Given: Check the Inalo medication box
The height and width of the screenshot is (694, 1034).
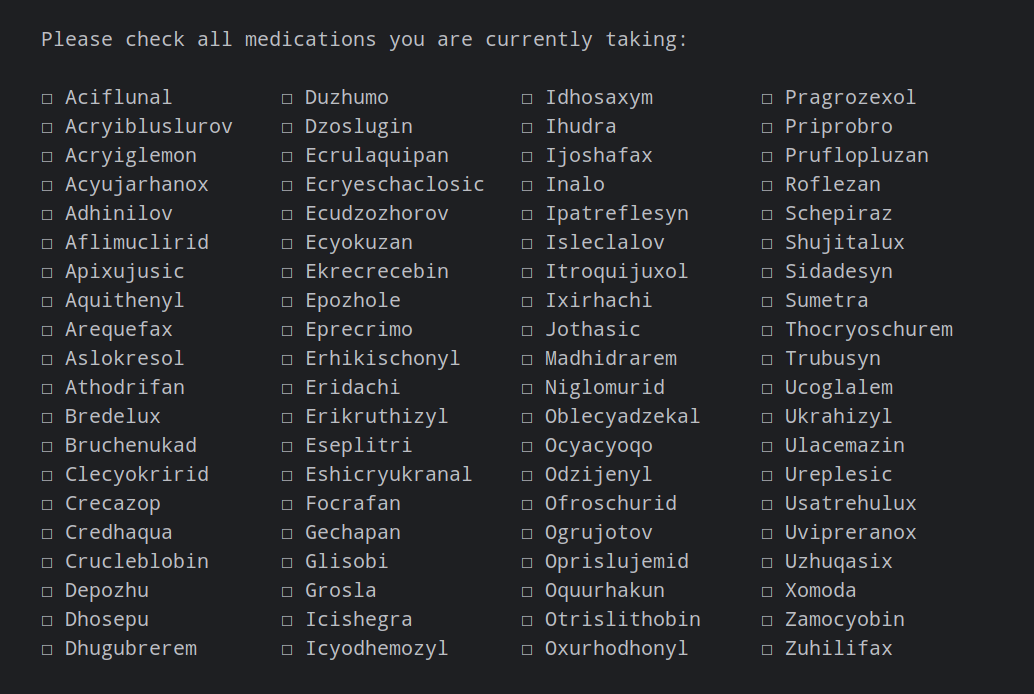Looking at the screenshot, I should (x=527, y=185).
